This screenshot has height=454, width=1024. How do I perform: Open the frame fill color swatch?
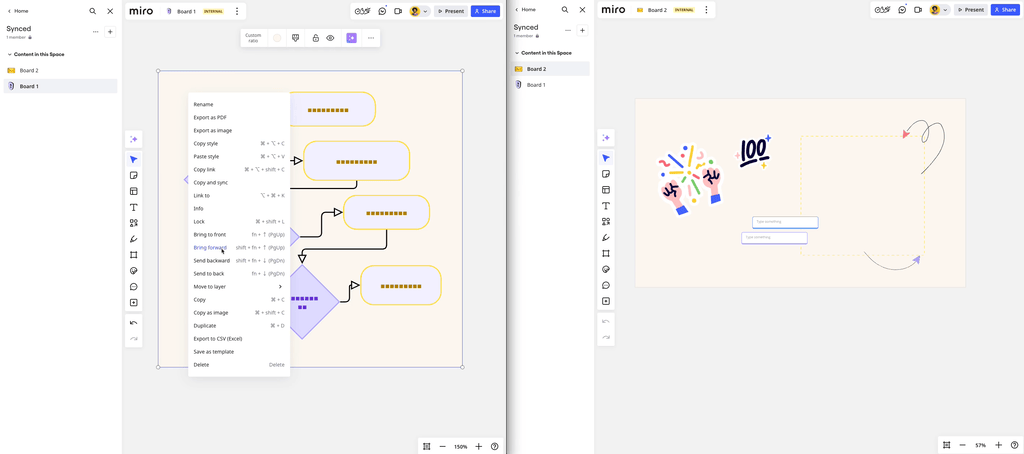tap(277, 38)
